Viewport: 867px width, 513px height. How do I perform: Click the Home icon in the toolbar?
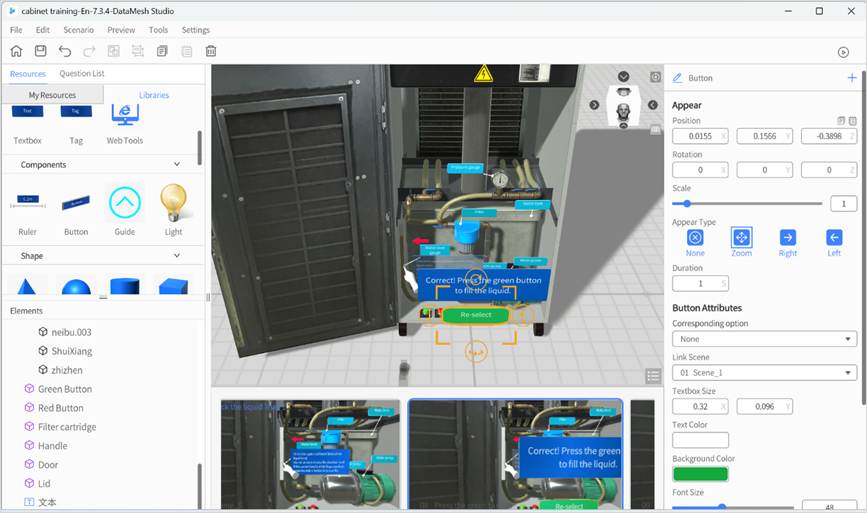pyautogui.click(x=16, y=51)
